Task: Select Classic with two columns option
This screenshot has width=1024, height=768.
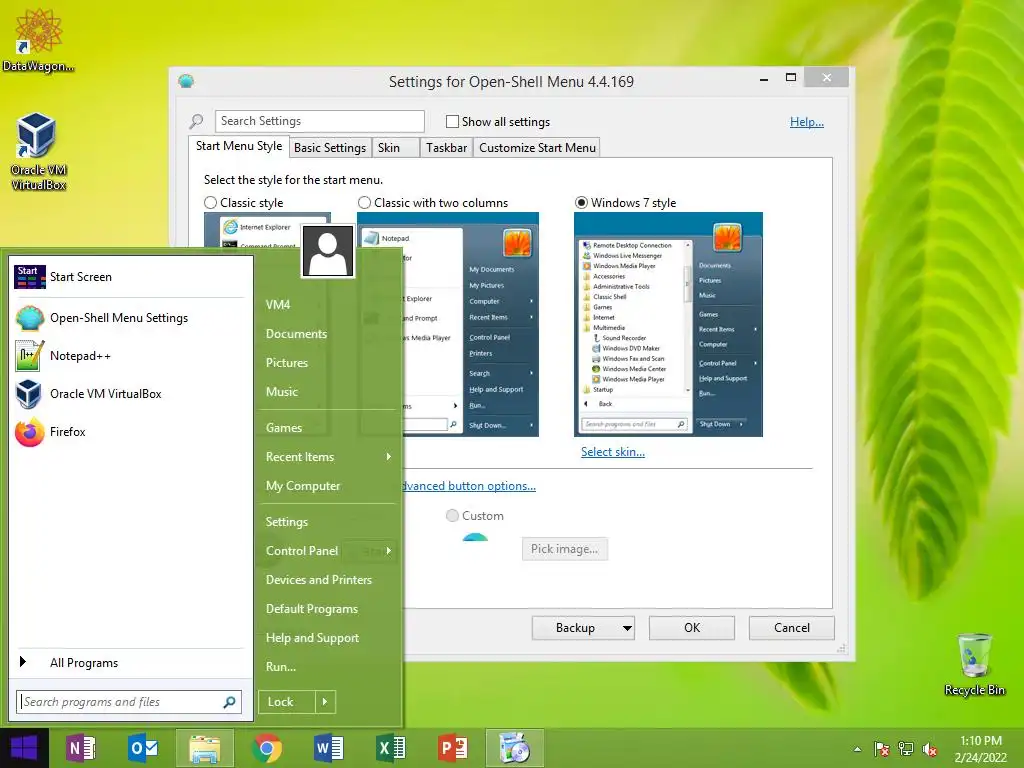Action: pos(364,202)
